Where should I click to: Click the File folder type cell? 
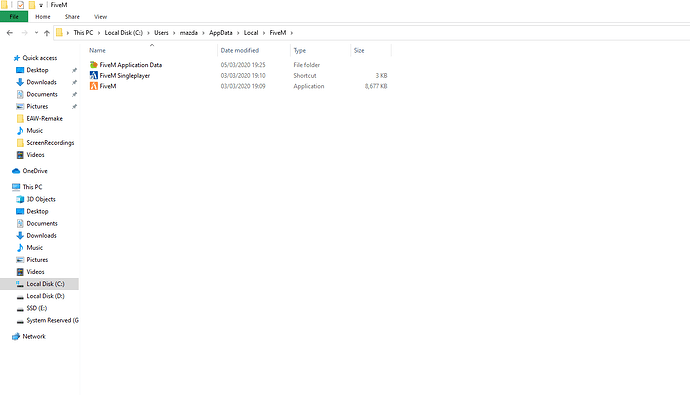coord(306,65)
